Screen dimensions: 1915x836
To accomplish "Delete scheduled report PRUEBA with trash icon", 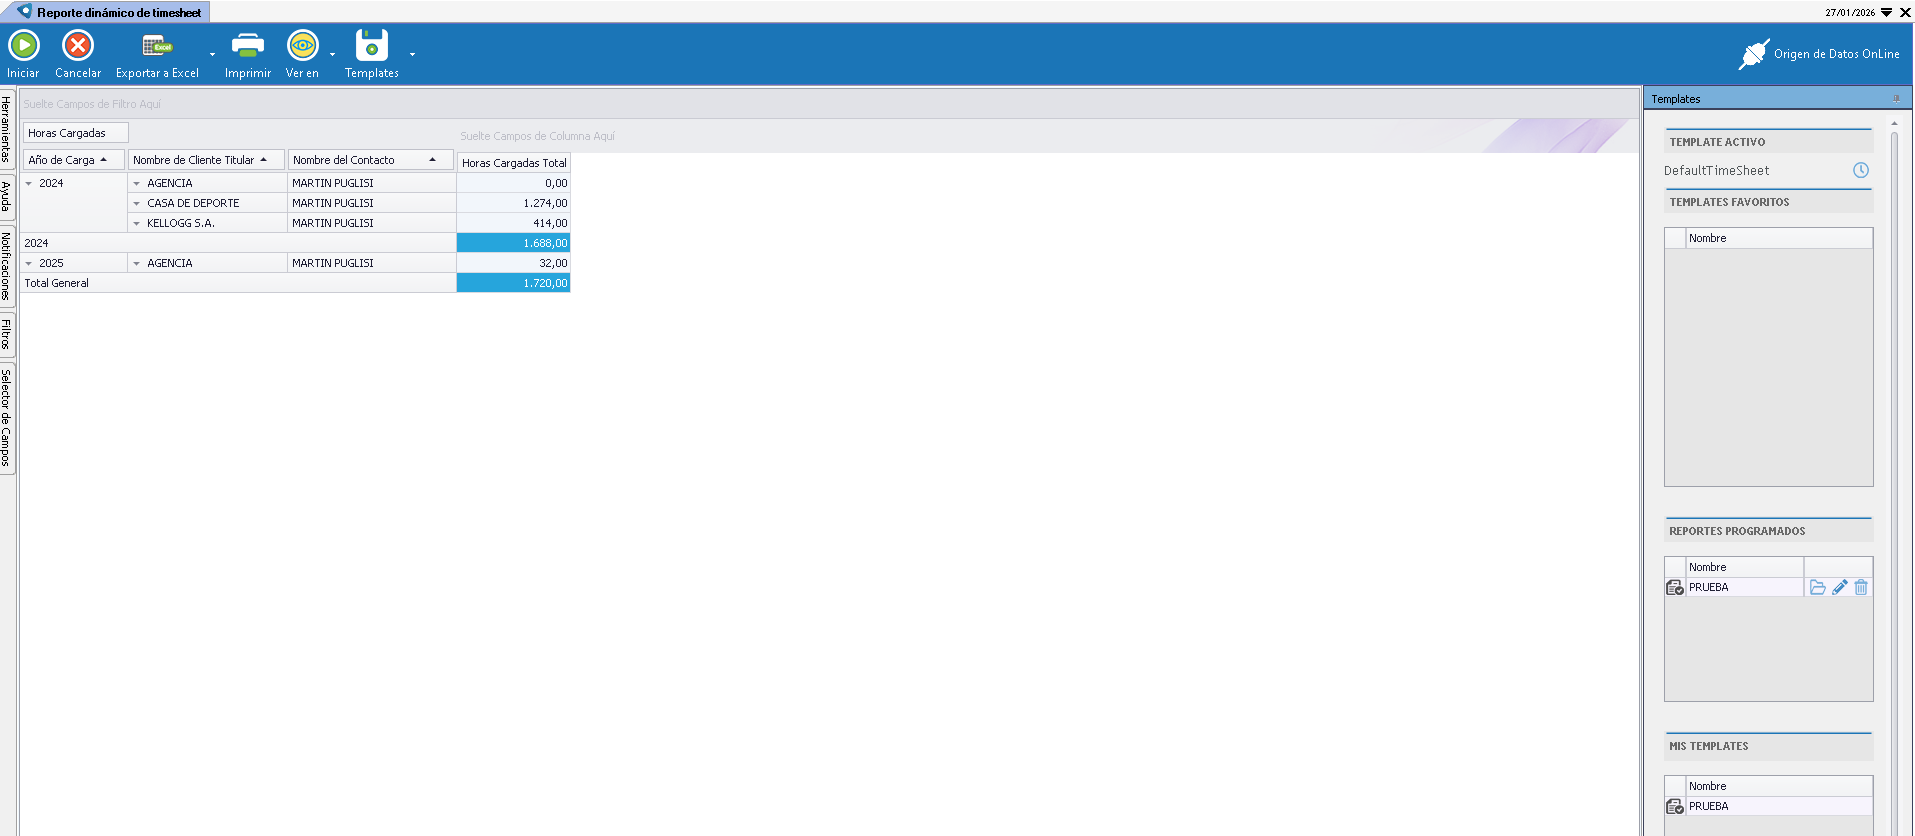I will point(1860,588).
